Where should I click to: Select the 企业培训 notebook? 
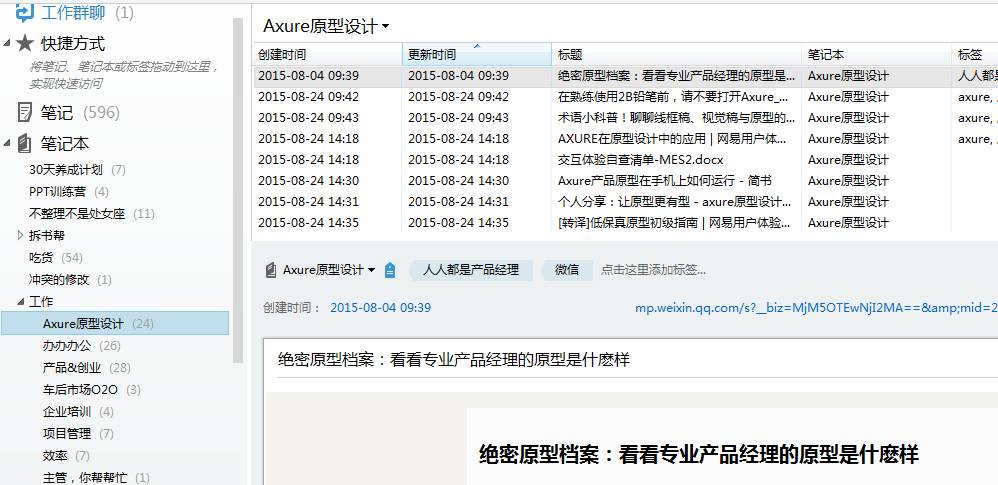tap(78, 412)
